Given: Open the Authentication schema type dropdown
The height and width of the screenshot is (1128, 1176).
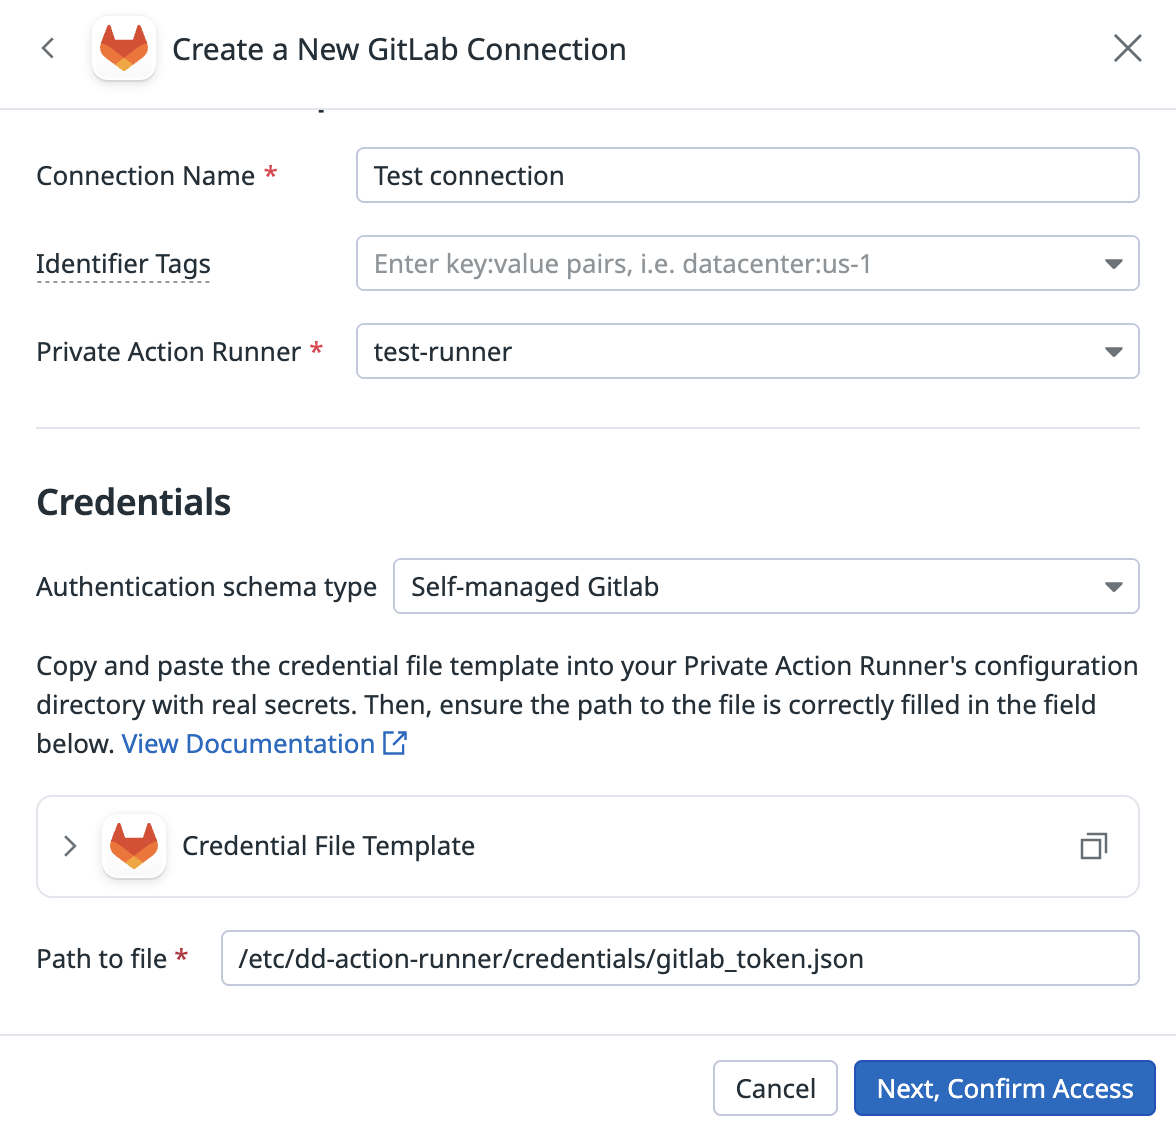Looking at the screenshot, I should point(766,586).
